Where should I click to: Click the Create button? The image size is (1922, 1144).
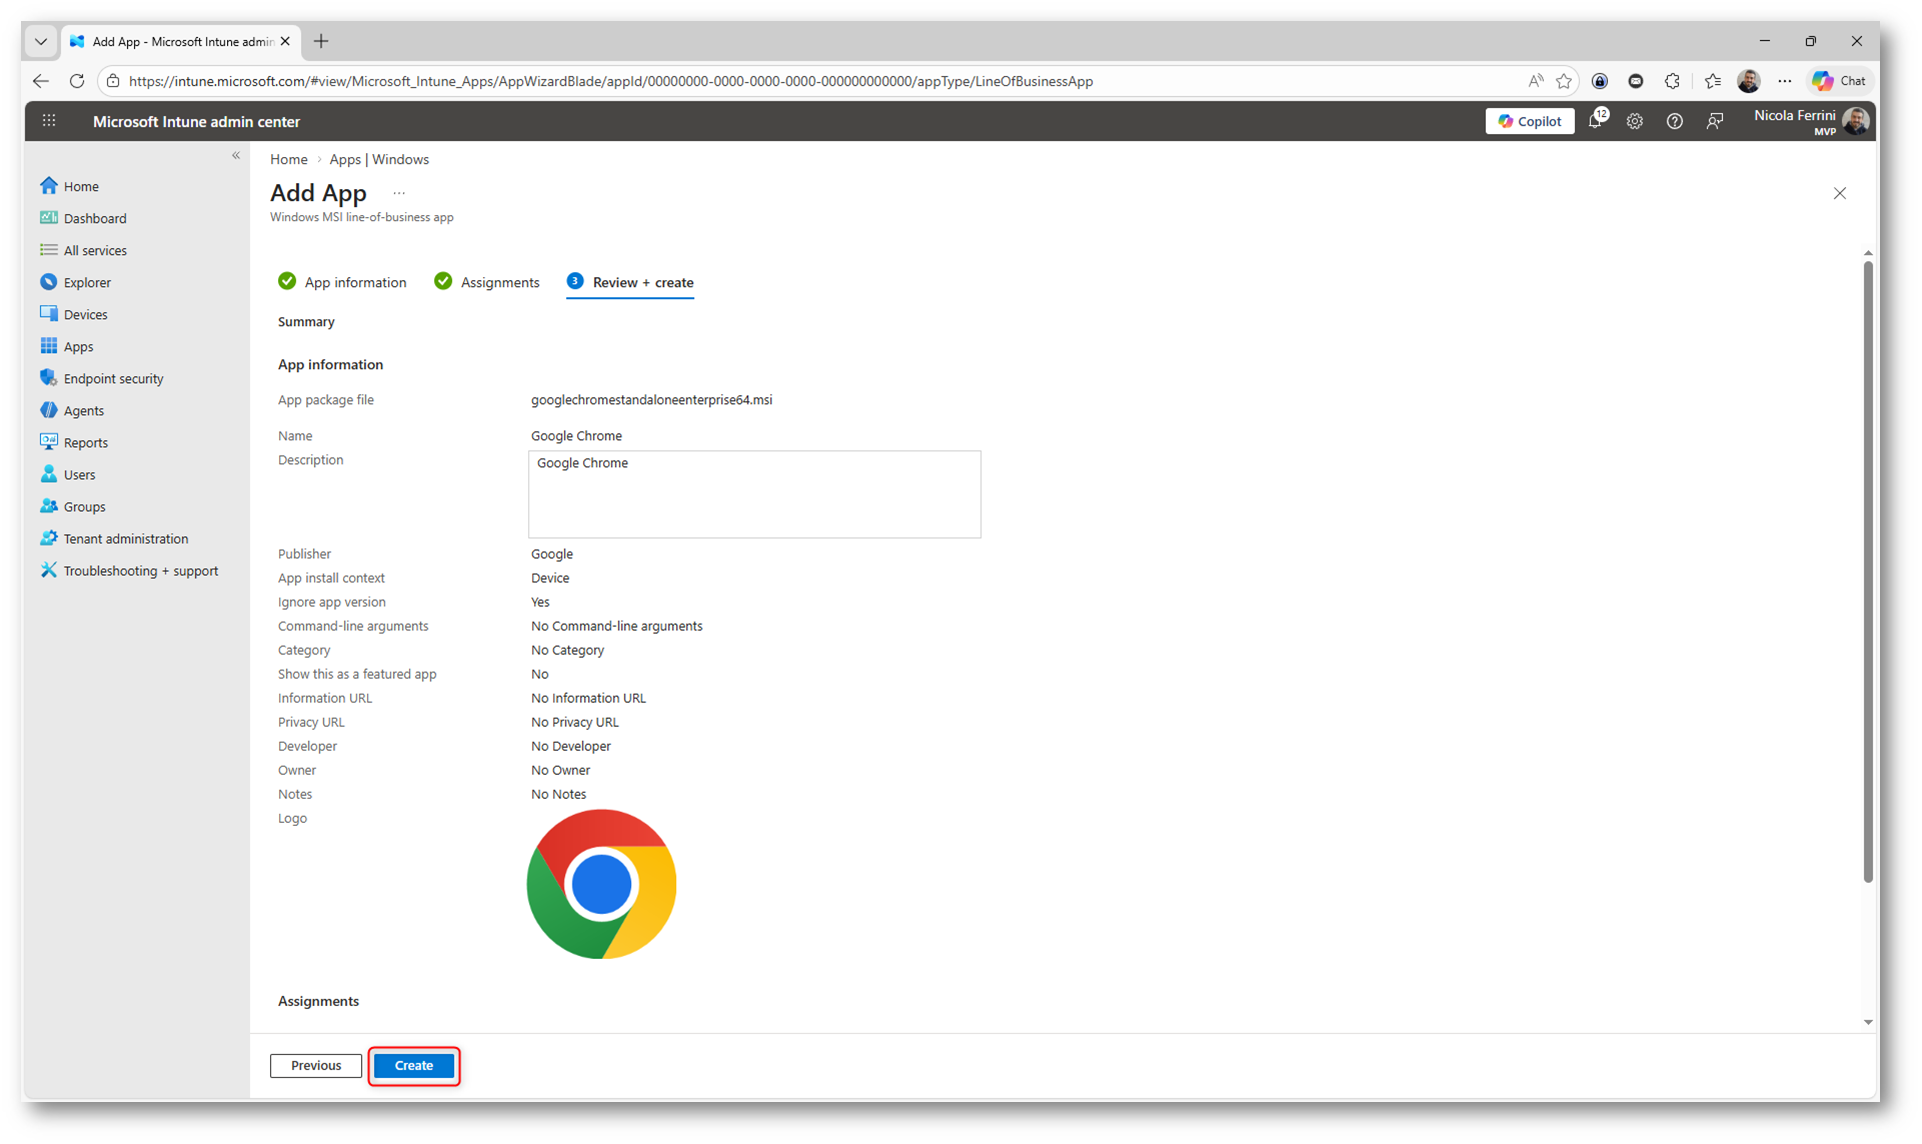point(413,1065)
